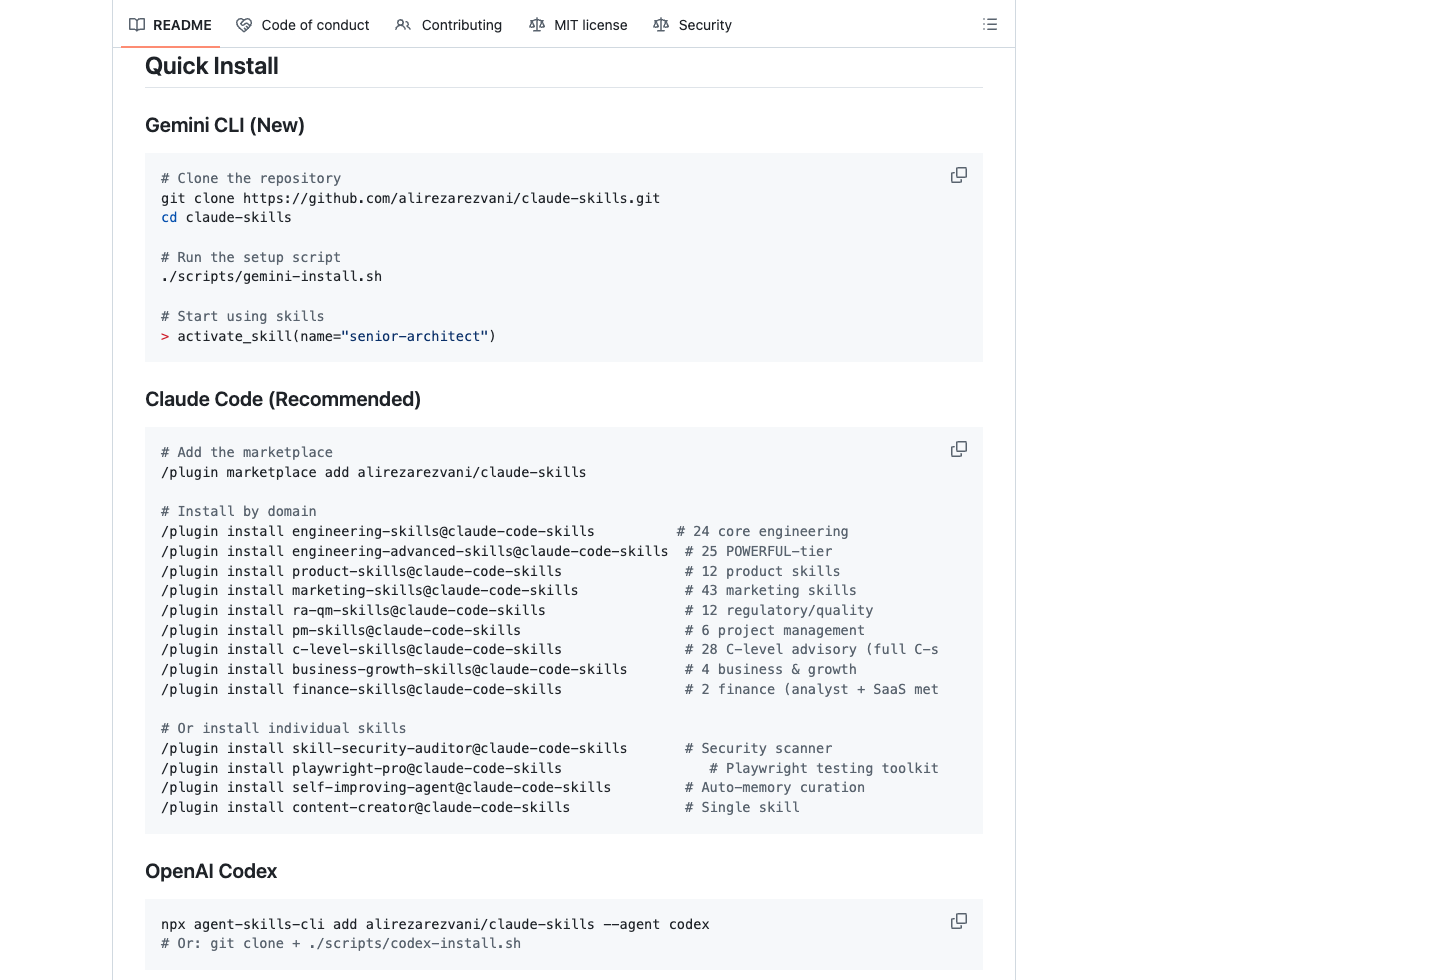Click the '# Or install individual skills' comment
Image resolution: width=1440 pixels, height=980 pixels.
click(x=284, y=728)
